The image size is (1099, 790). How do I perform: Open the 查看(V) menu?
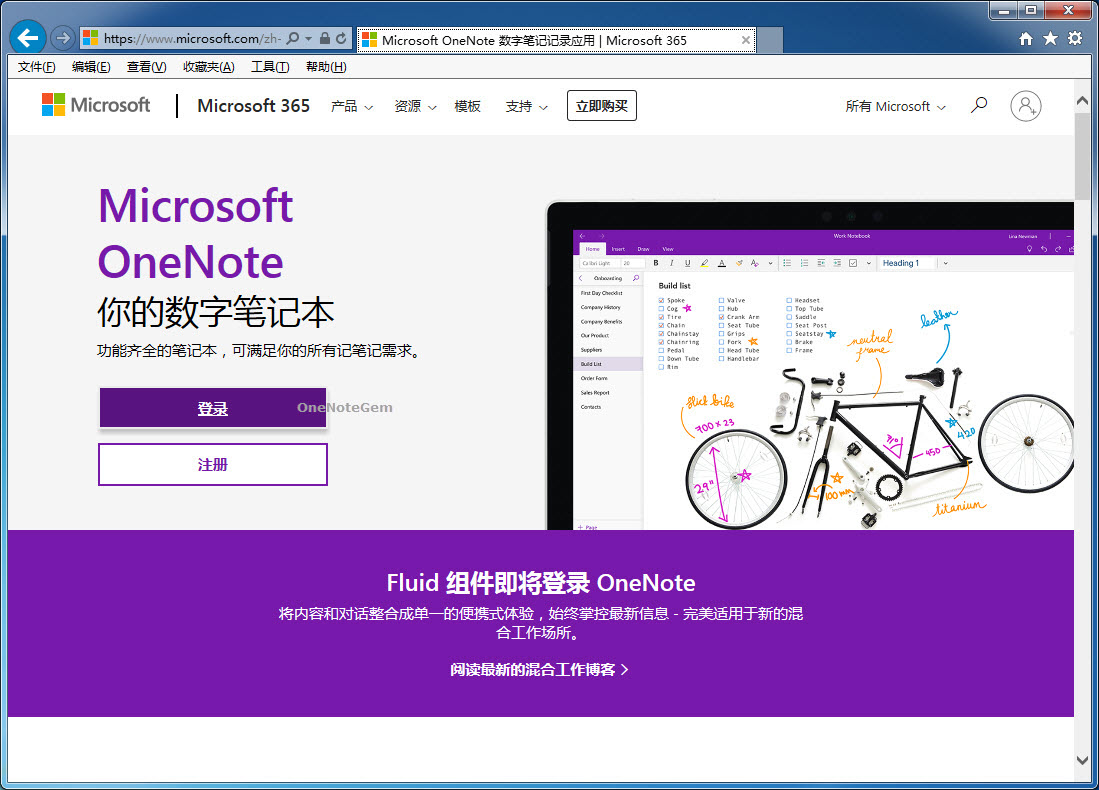146,67
